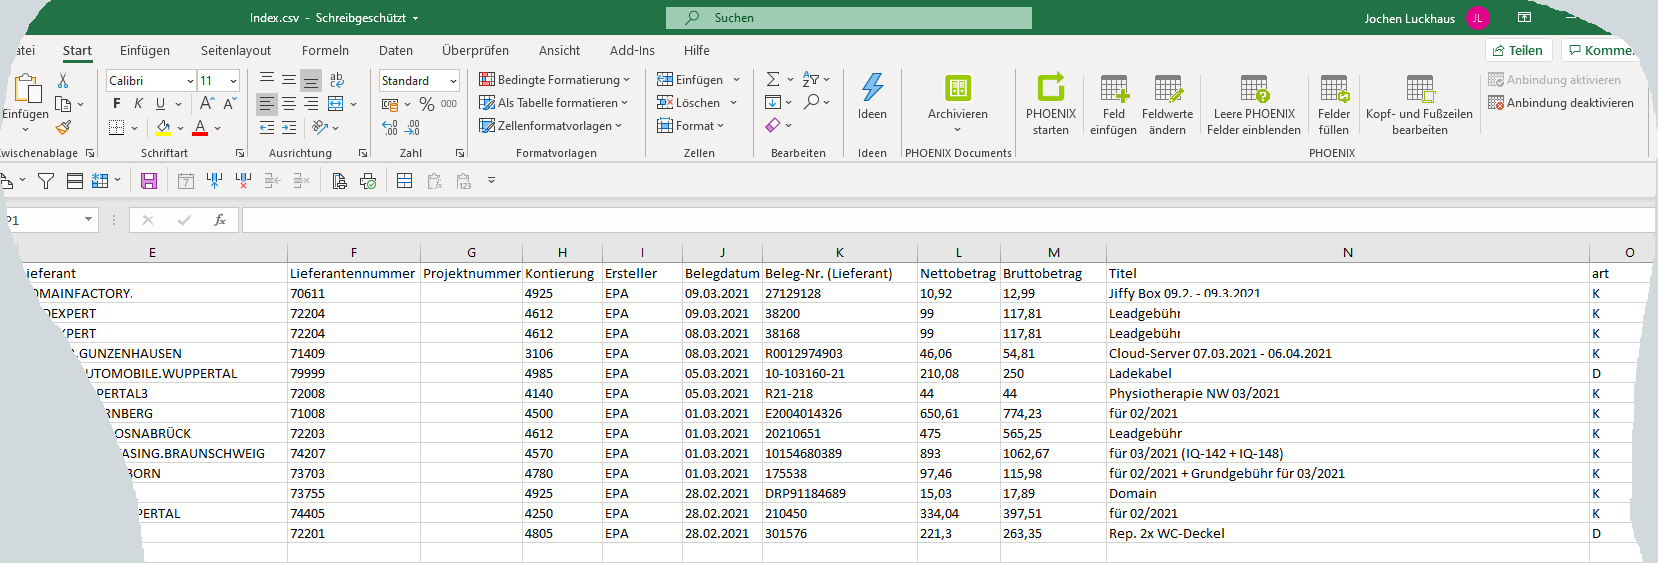Click the PHOENIX starten icon
This screenshot has width=1658, height=563.
1051,88
